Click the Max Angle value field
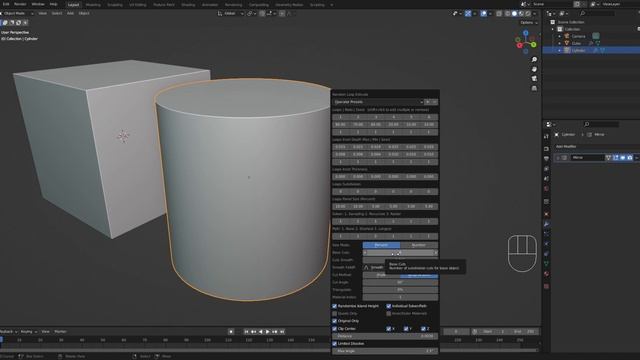The image size is (640, 360). tap(384, 351)
